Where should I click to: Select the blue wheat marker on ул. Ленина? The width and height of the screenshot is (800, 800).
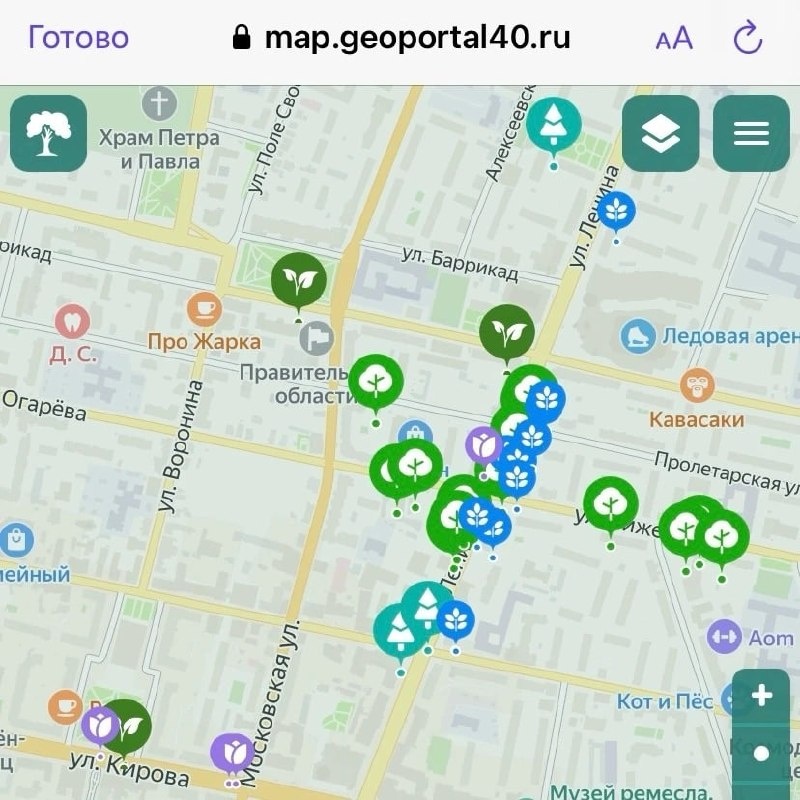(616, 211)
